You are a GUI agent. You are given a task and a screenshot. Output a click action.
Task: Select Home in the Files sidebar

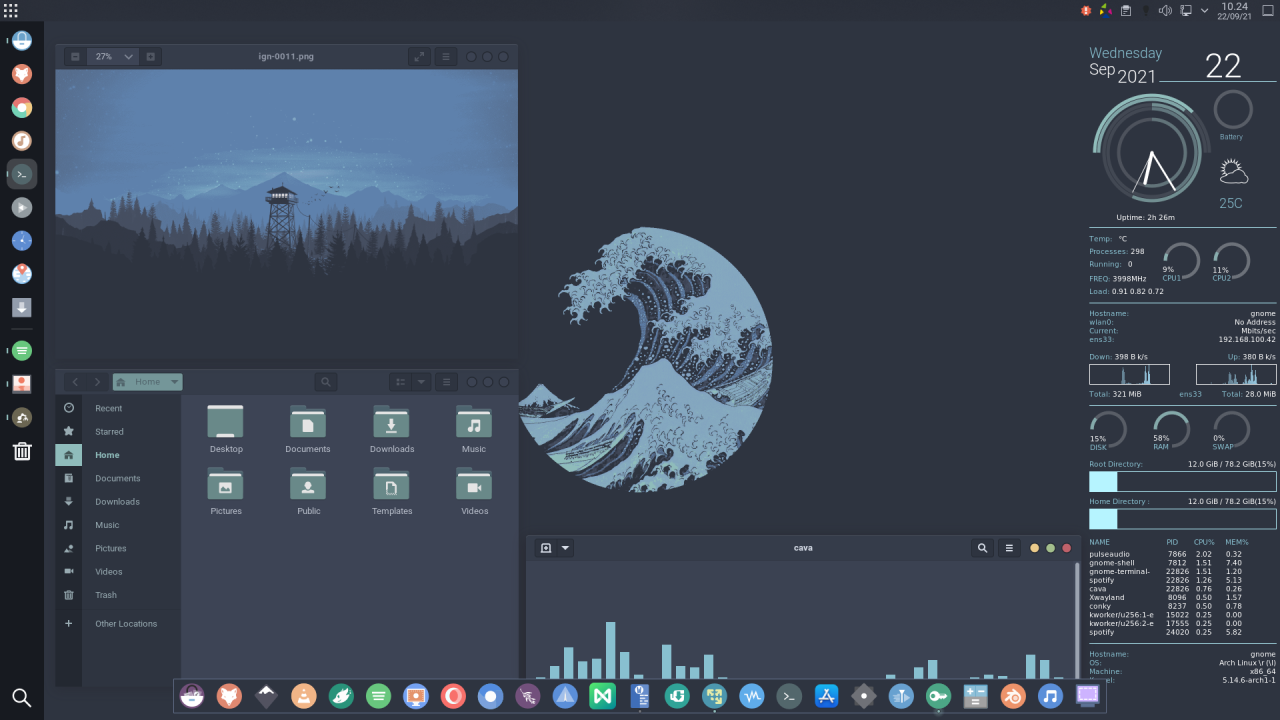(x=118, y=455)
